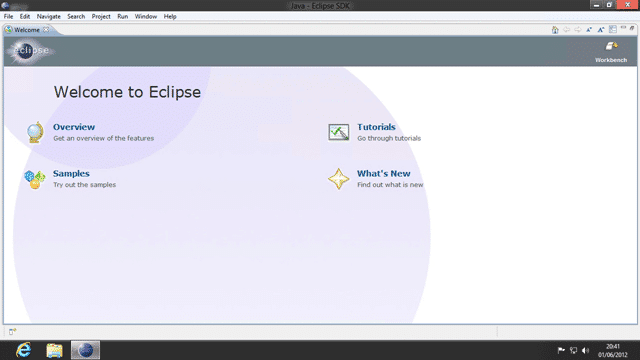Click the volume speaker icon in tray
Screen dimensions: 640x360
point(586,350)
